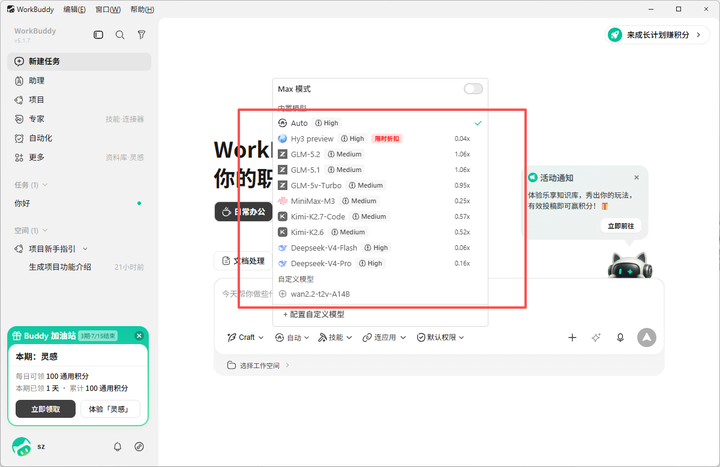Select custom model wan2.2-t2v-A14B
720x467 pixels.
pyautogui.click(x=380, y=294)
